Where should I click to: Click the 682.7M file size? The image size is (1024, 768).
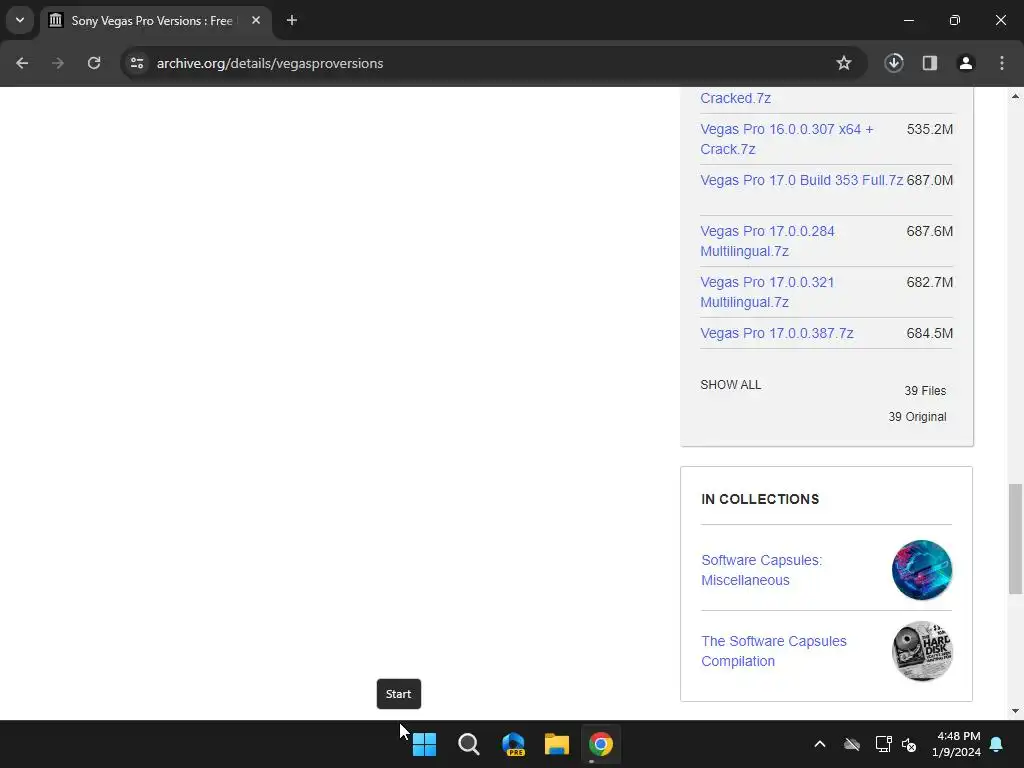pos(929,282)
